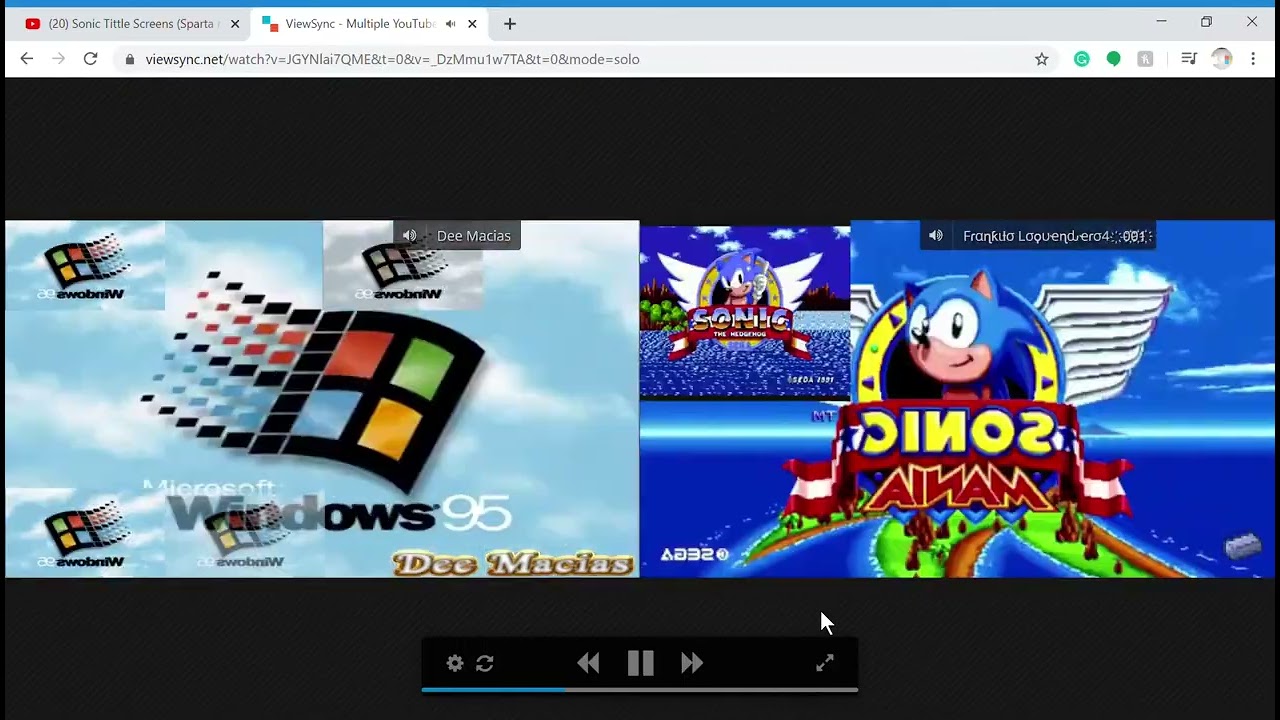Open ViewSync settings gear
This screenshot has width=1280, height=720.
(455, 663)
